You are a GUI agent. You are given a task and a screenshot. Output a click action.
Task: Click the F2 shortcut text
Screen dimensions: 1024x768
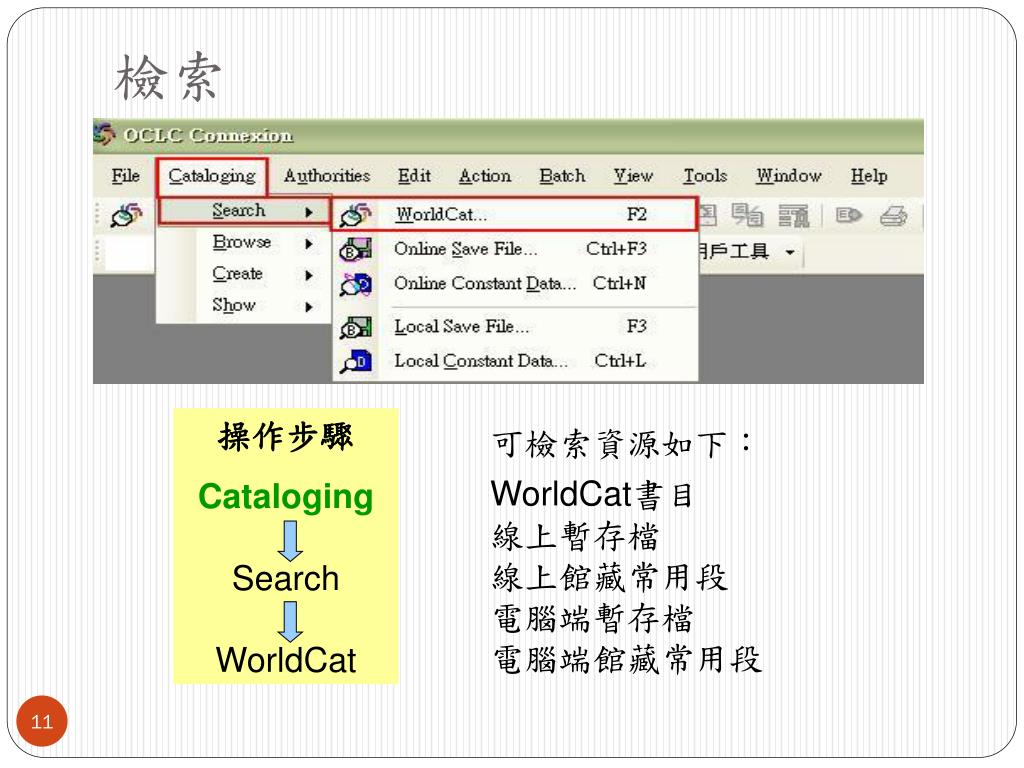click(x=636, y=214)
